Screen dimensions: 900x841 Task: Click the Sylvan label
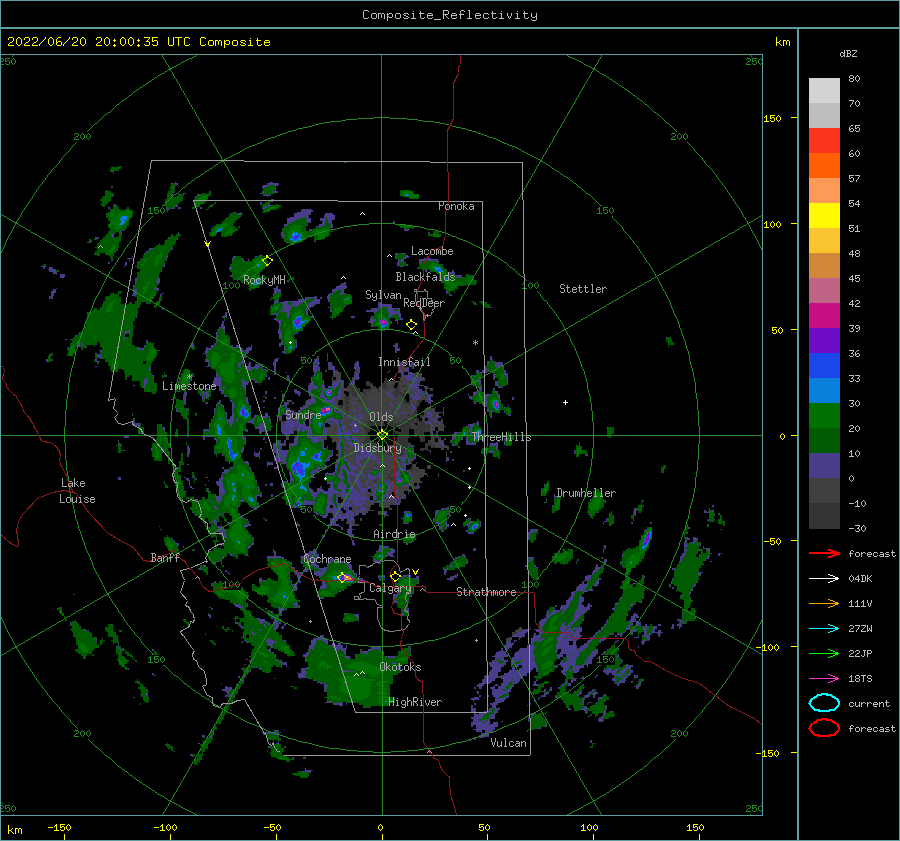[x=383, y=295]
